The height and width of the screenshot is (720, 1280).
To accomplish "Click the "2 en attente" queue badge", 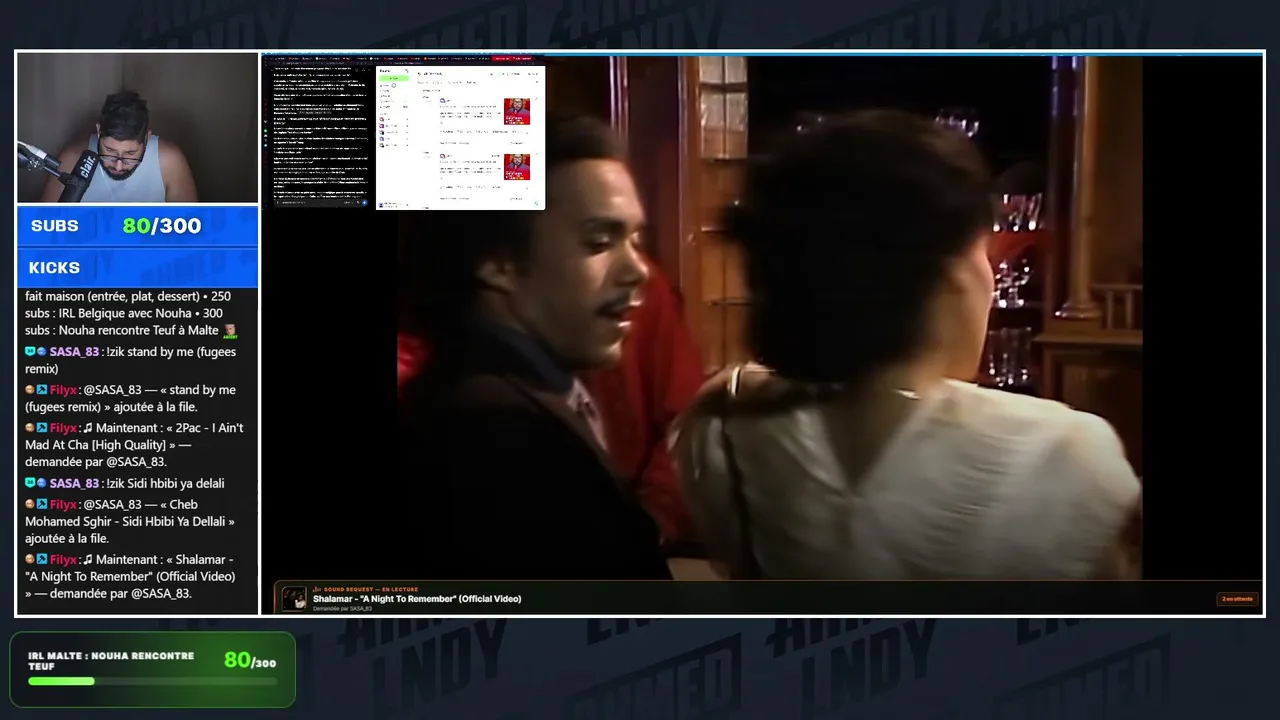I will pyautogui.click(x=1237, y=599).
